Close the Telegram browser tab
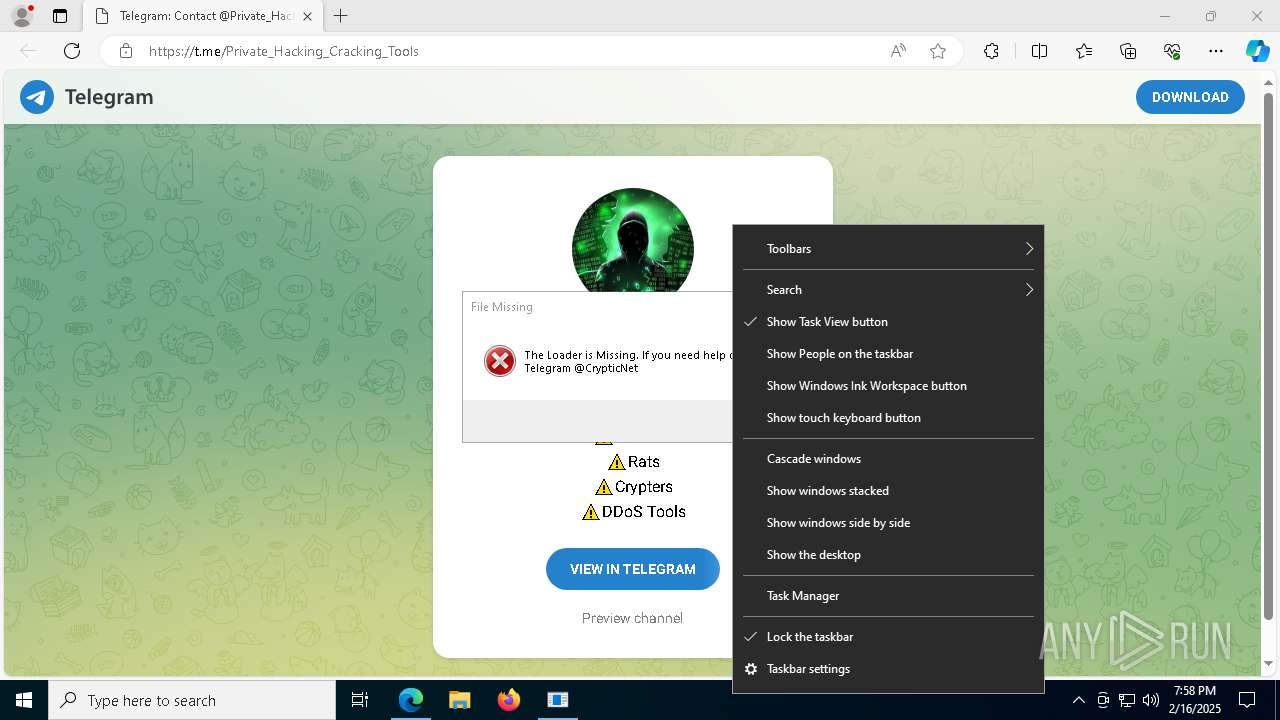 pos(307,16)
